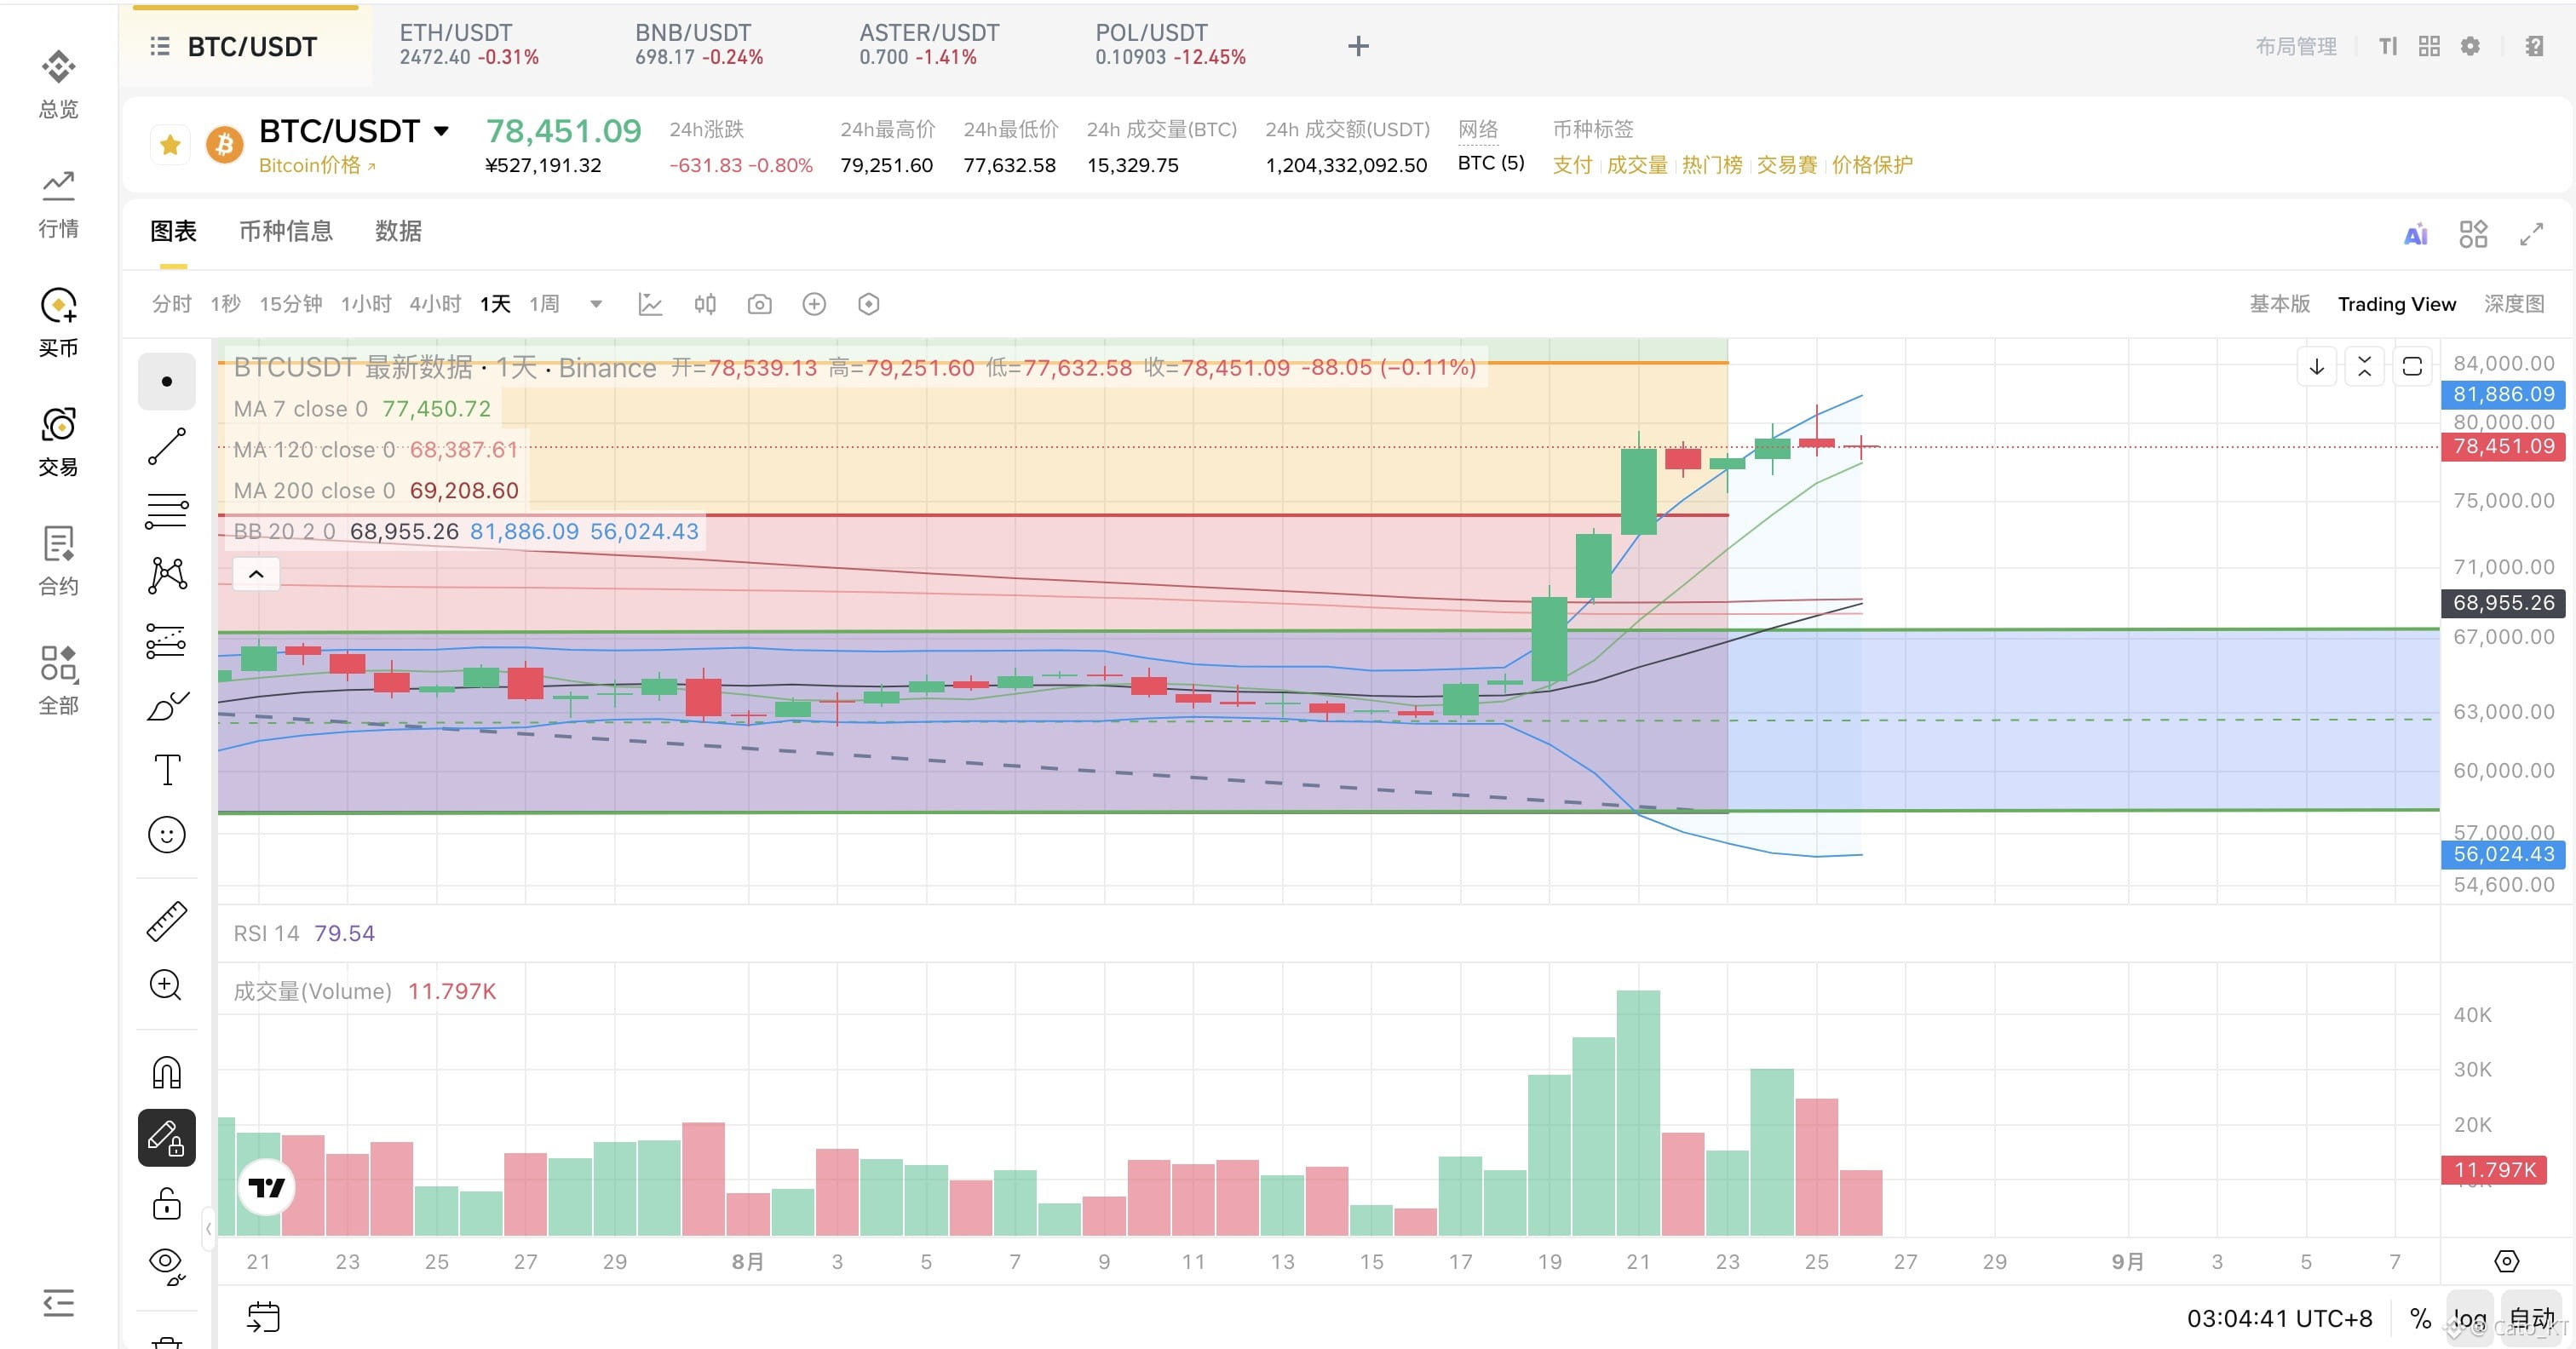Add a new pair tab with plus
The height and width of the screenshot is (1349, 2576).
pos(1358,46)
